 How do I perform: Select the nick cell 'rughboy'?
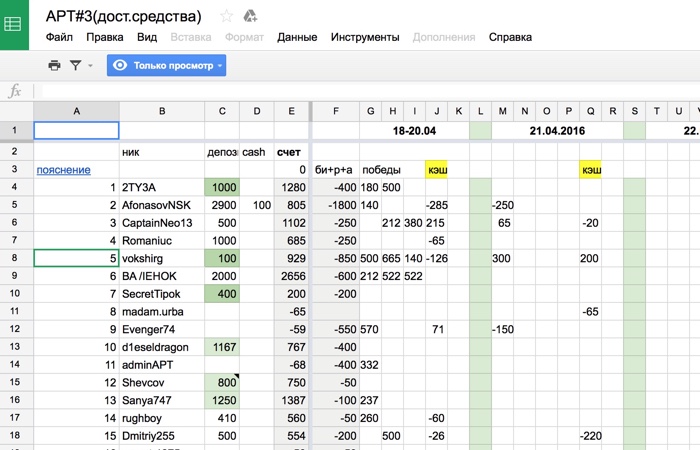coord(162,418)
